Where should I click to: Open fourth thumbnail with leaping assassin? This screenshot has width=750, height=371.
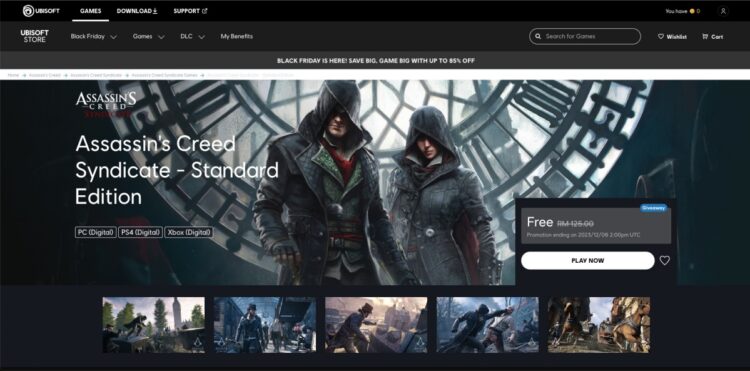[487, 325]
